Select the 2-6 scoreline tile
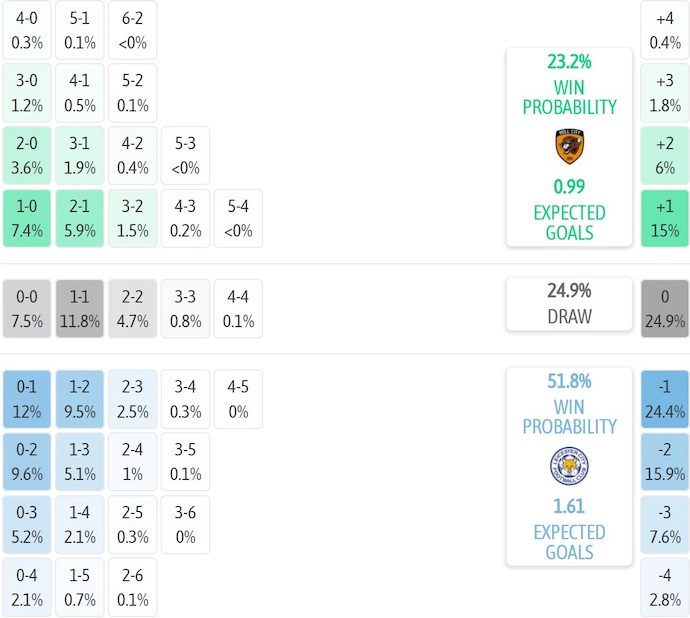Image resolution: width=690 pixels, height=618 pixels. tap(132, 588)
